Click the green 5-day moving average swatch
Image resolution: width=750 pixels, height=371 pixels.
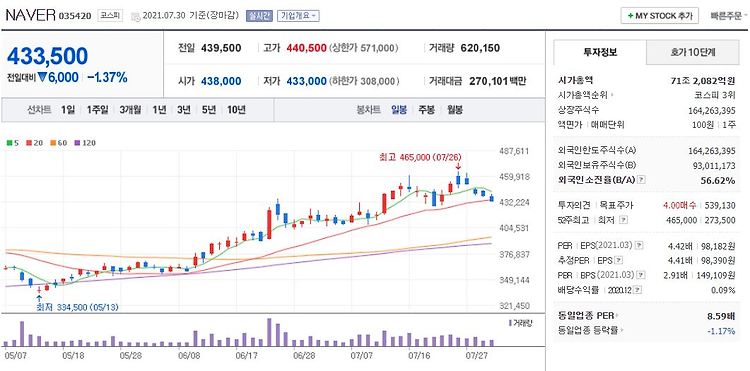coord(9,142)
